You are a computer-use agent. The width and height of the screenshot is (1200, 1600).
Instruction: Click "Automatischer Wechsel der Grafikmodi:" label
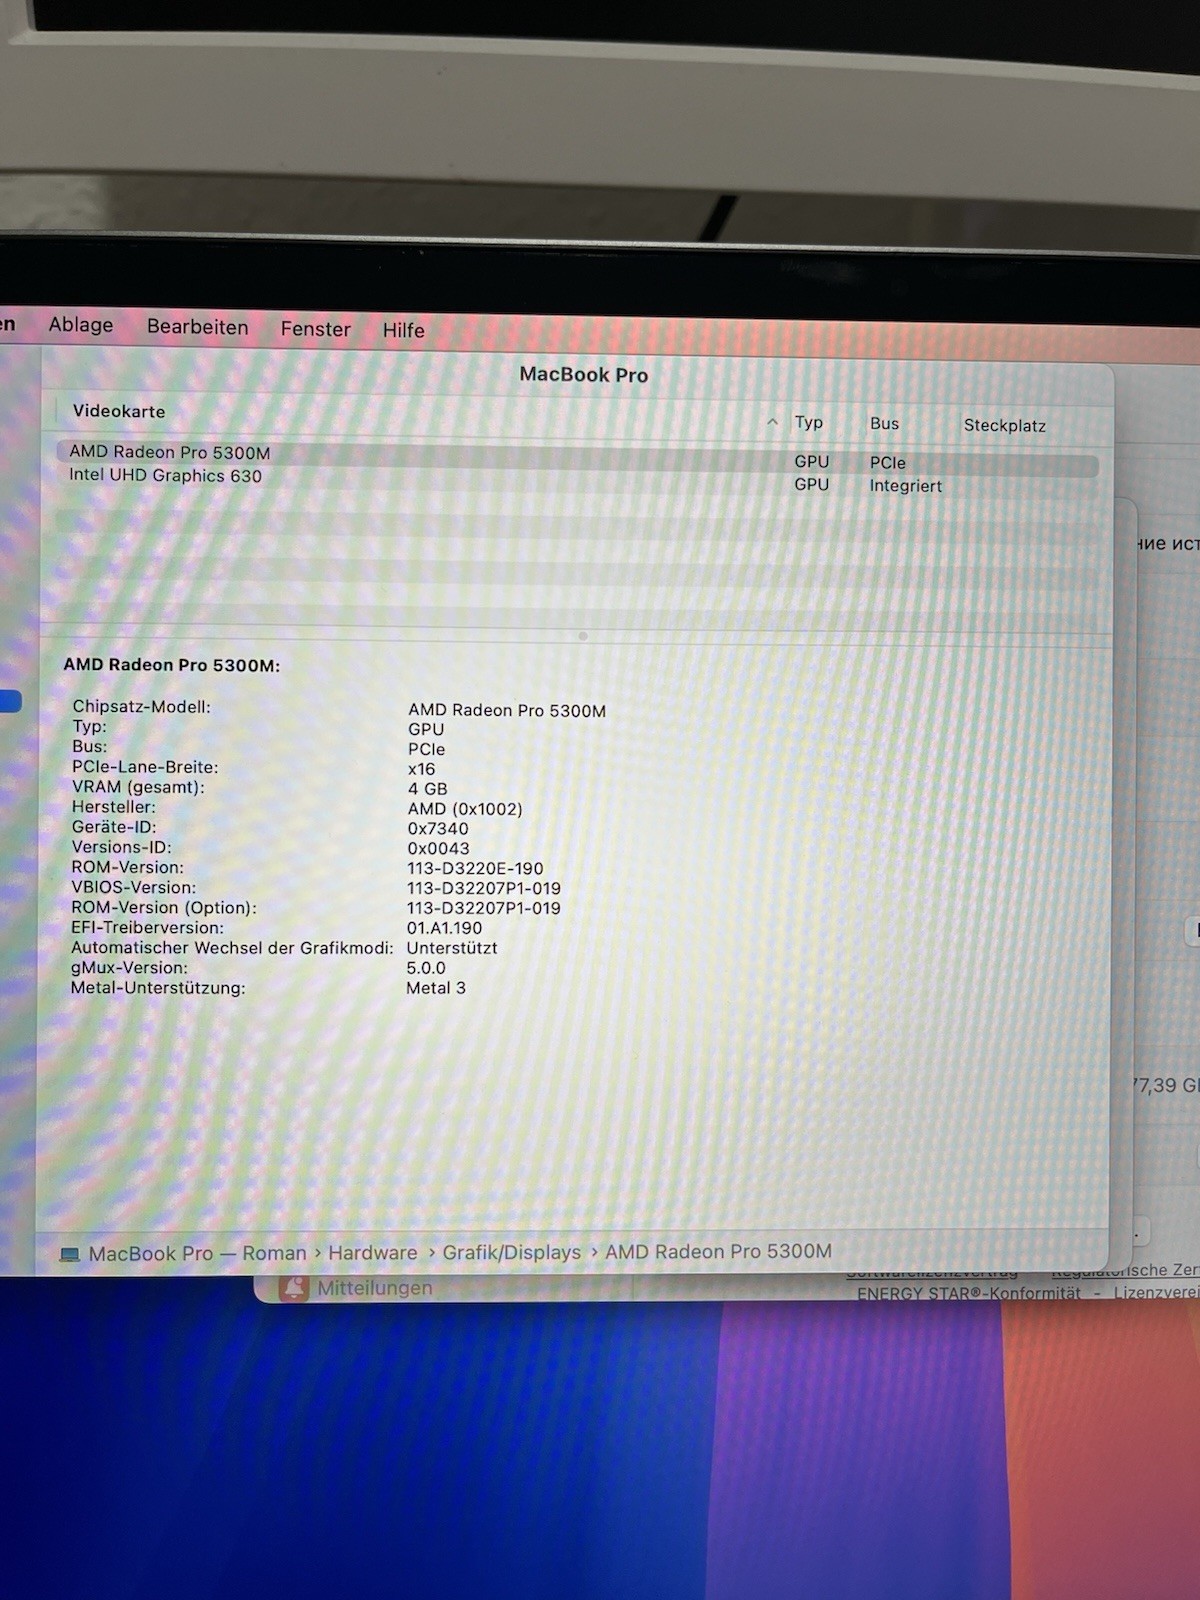232,948
